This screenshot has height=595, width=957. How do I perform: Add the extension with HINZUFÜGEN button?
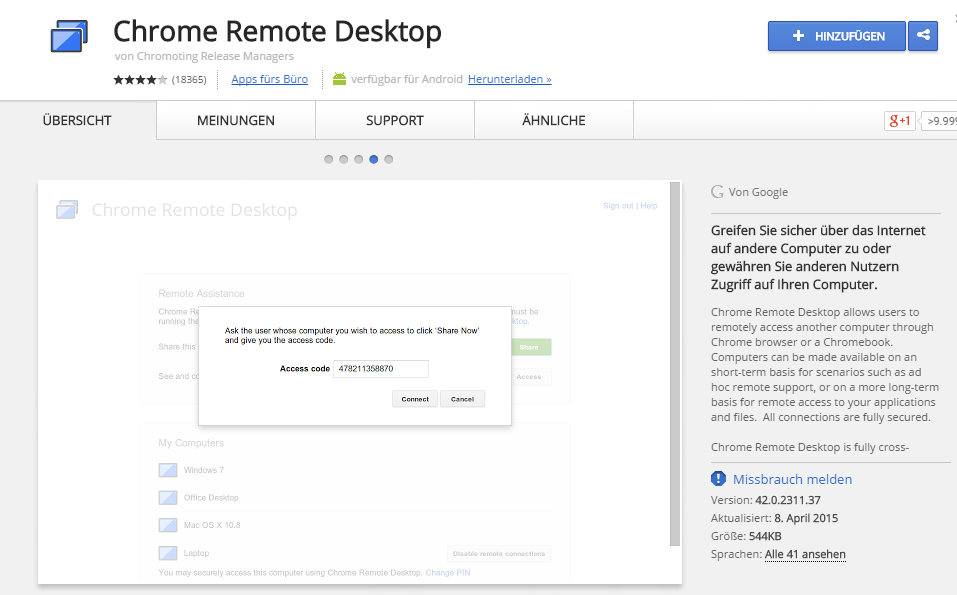[836, 36]
